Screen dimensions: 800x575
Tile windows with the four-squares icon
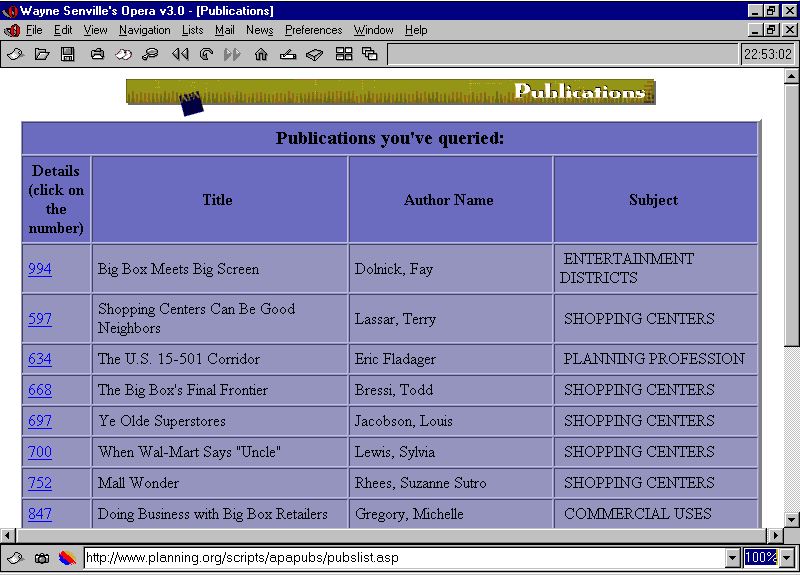[344, 54]
